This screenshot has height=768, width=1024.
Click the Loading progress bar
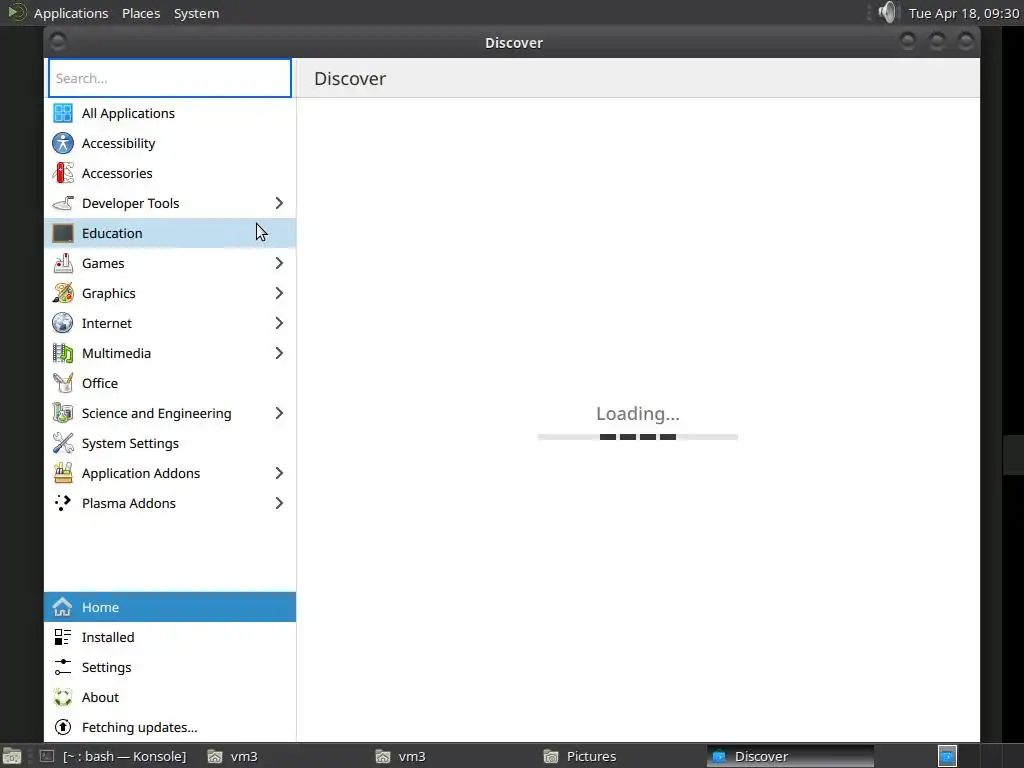point(638,437)
